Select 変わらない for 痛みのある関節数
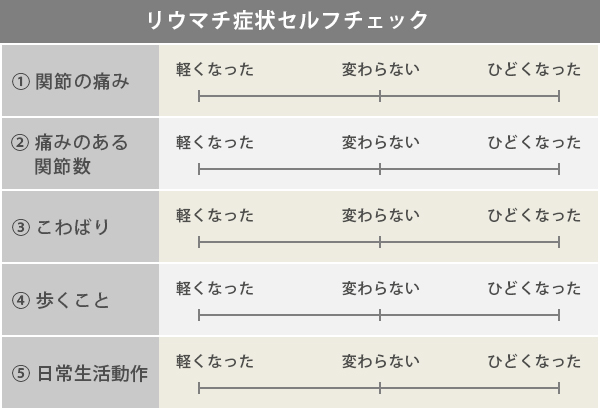 click(x=381, y=142)
